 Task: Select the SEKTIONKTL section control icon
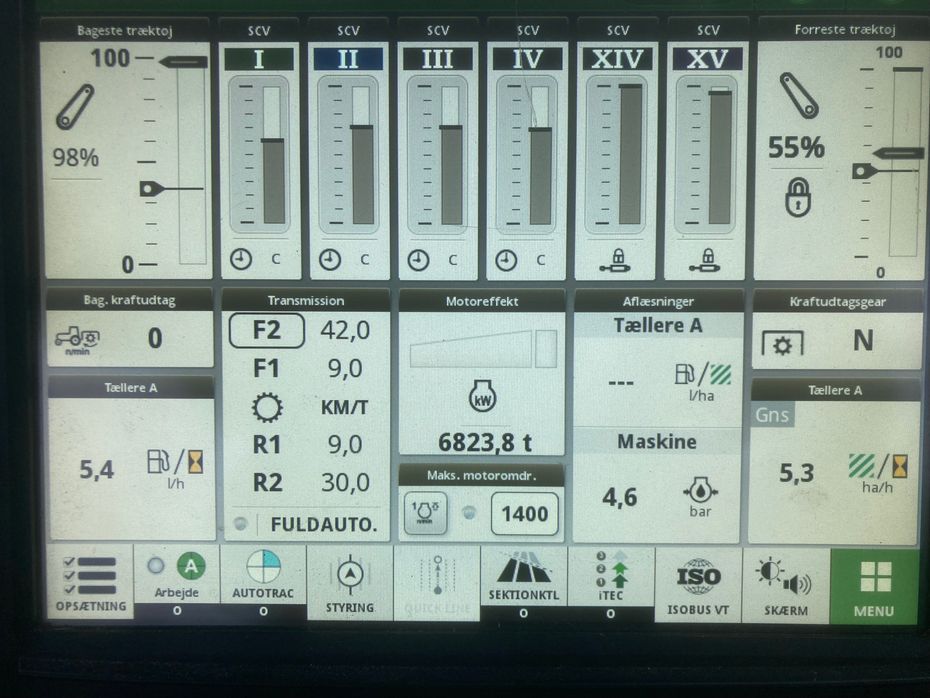523,580
